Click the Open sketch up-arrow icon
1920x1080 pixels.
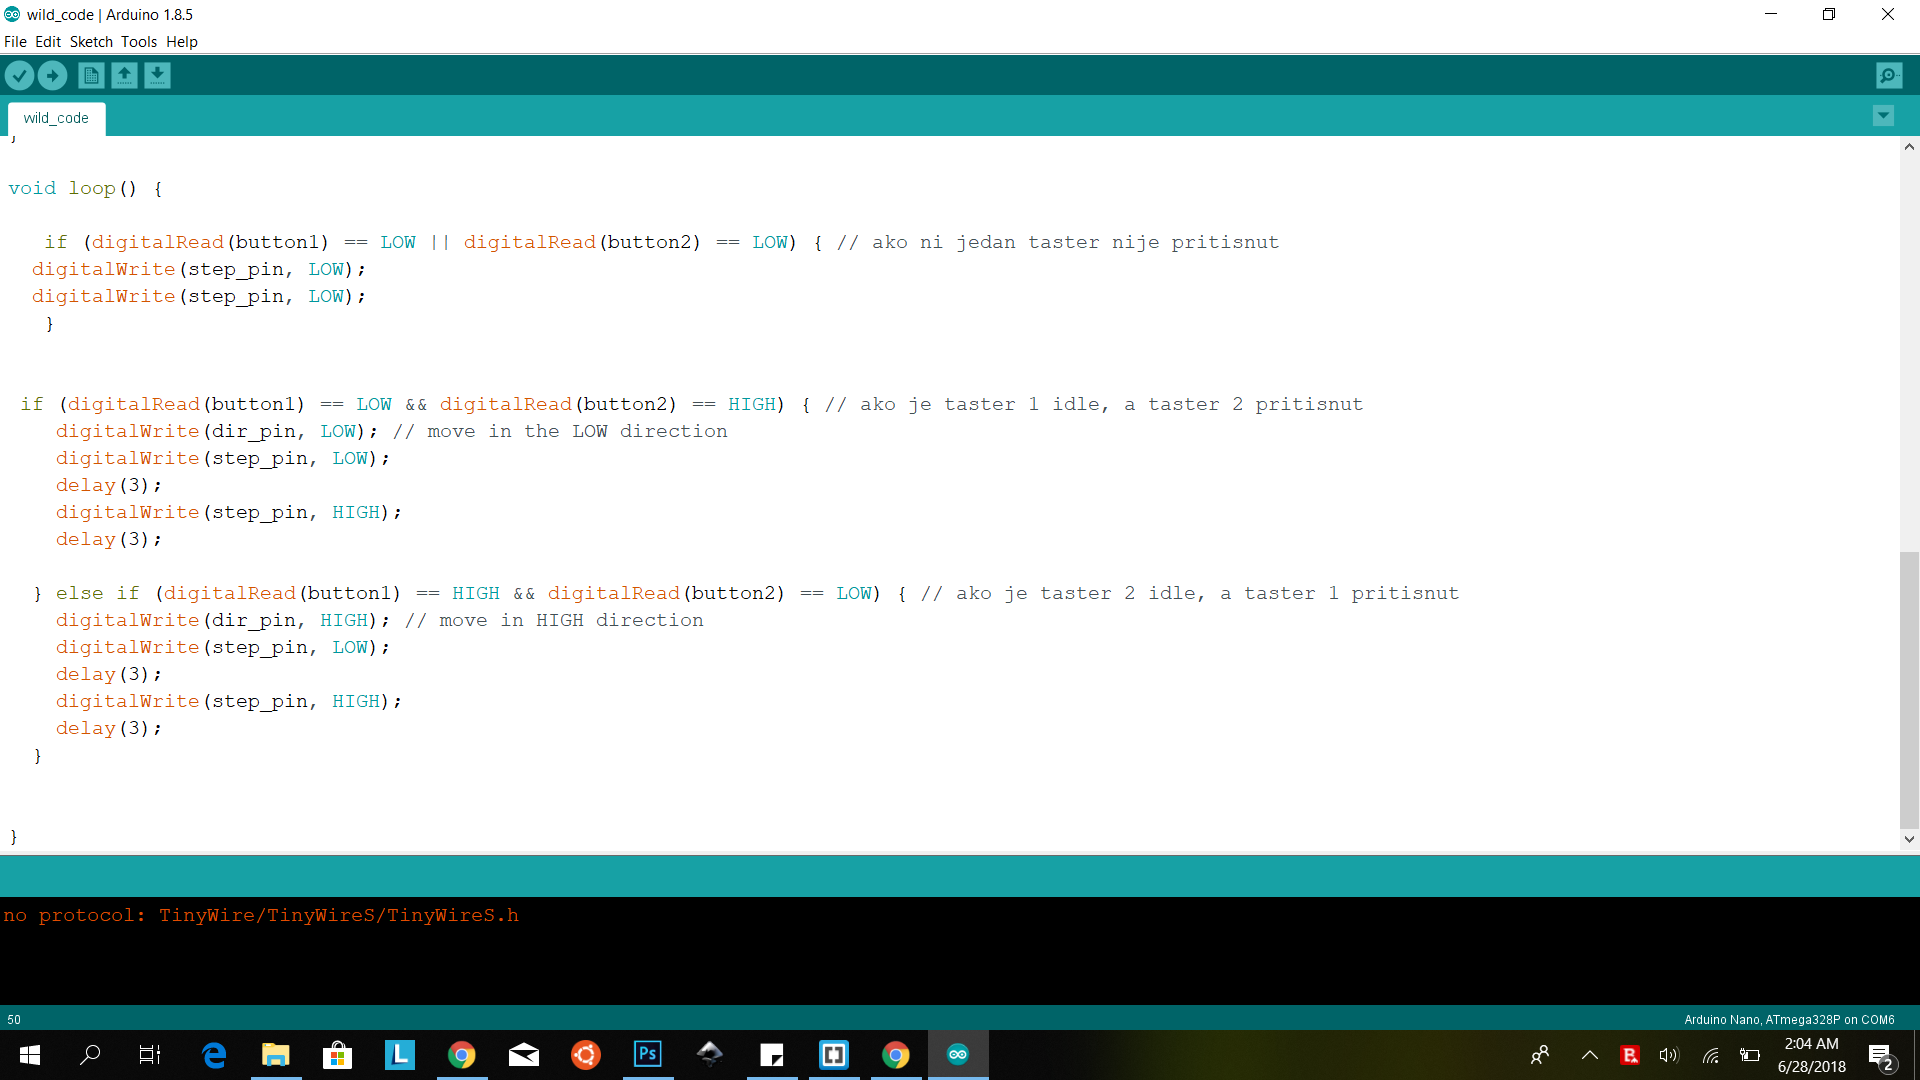tap(124, 75)
